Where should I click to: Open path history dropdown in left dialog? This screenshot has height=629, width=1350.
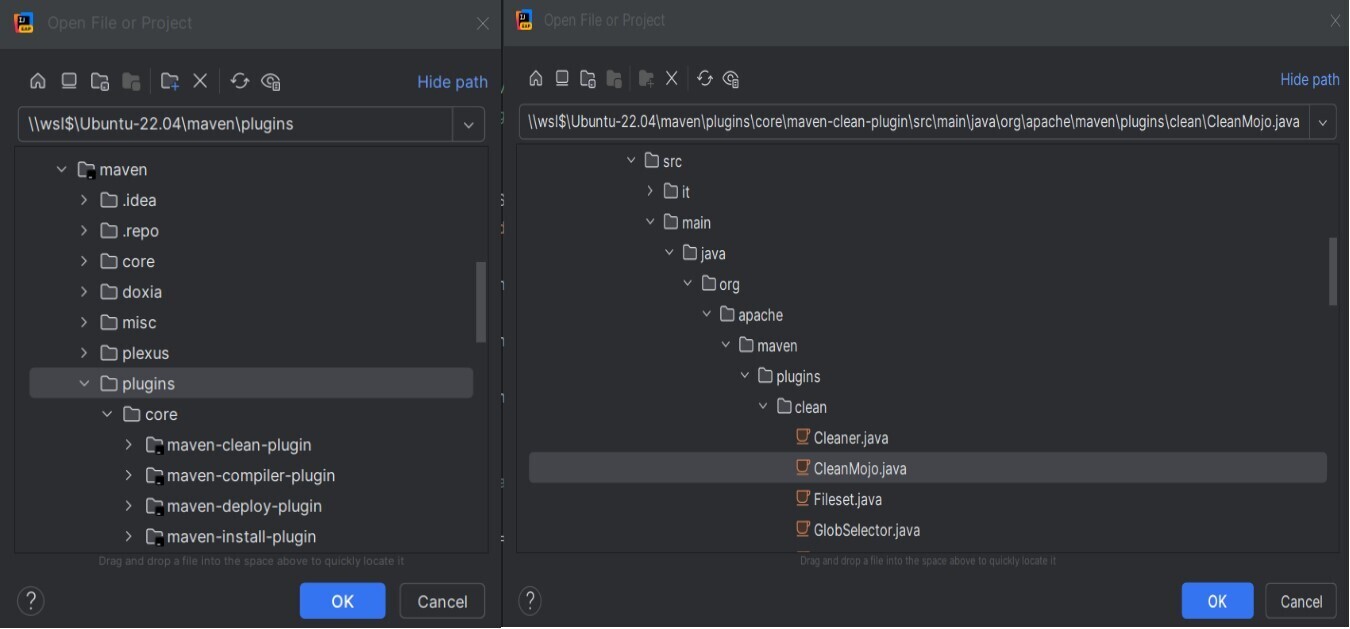tap(468, 124)
